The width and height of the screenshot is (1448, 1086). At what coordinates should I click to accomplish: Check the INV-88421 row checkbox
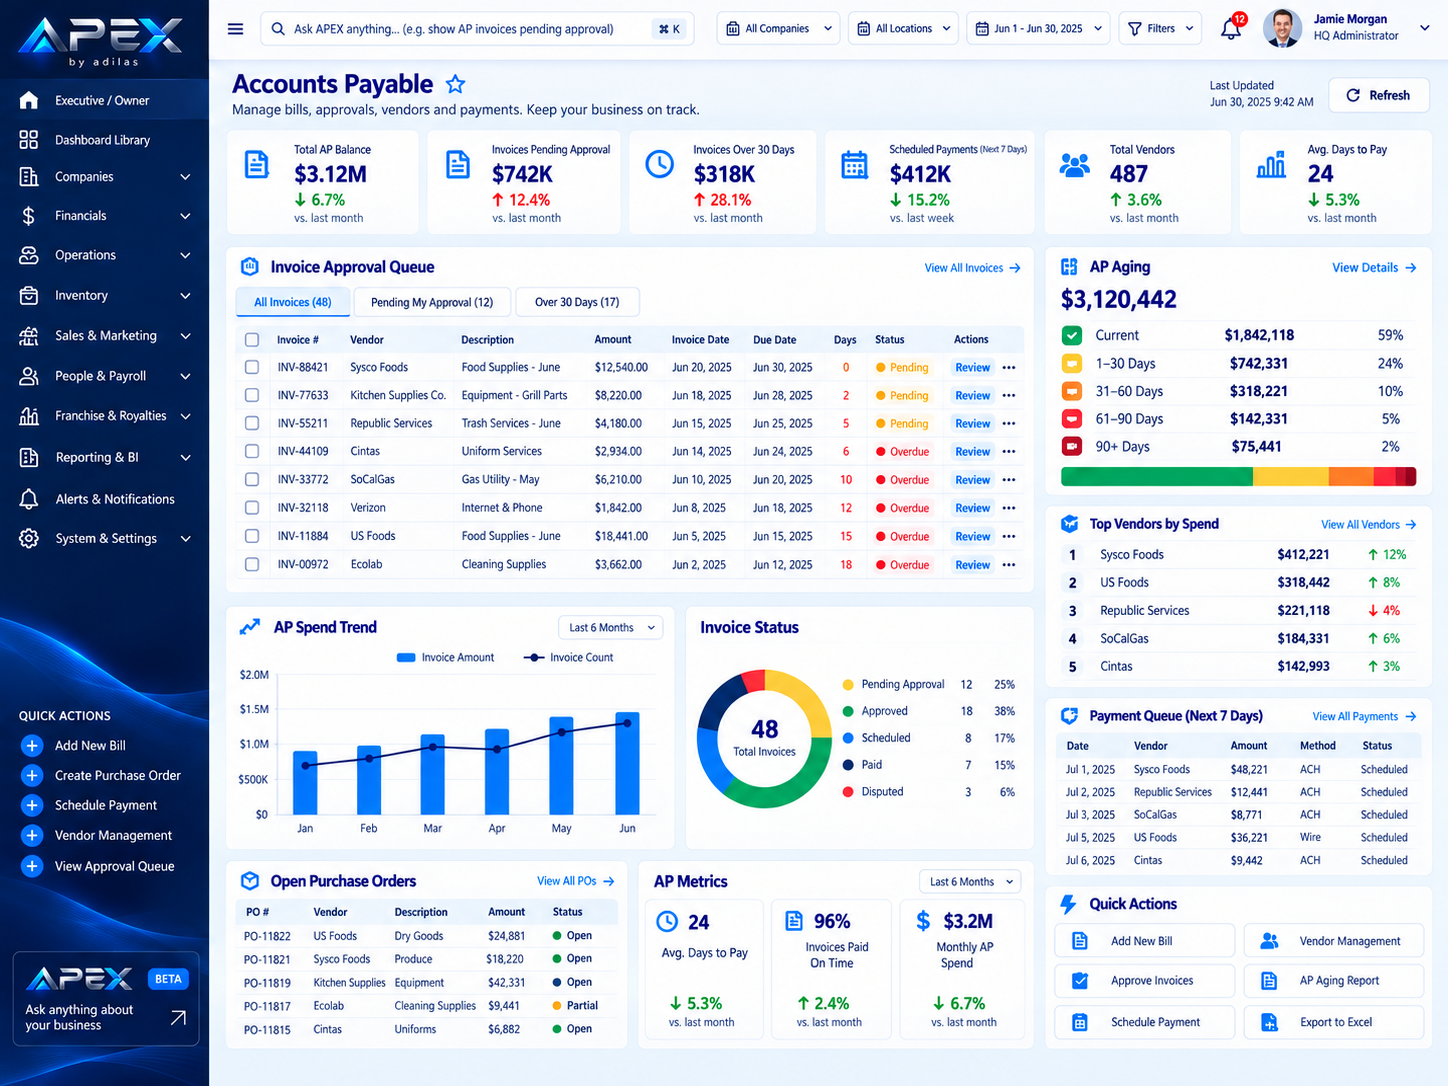tap(252, 367)
